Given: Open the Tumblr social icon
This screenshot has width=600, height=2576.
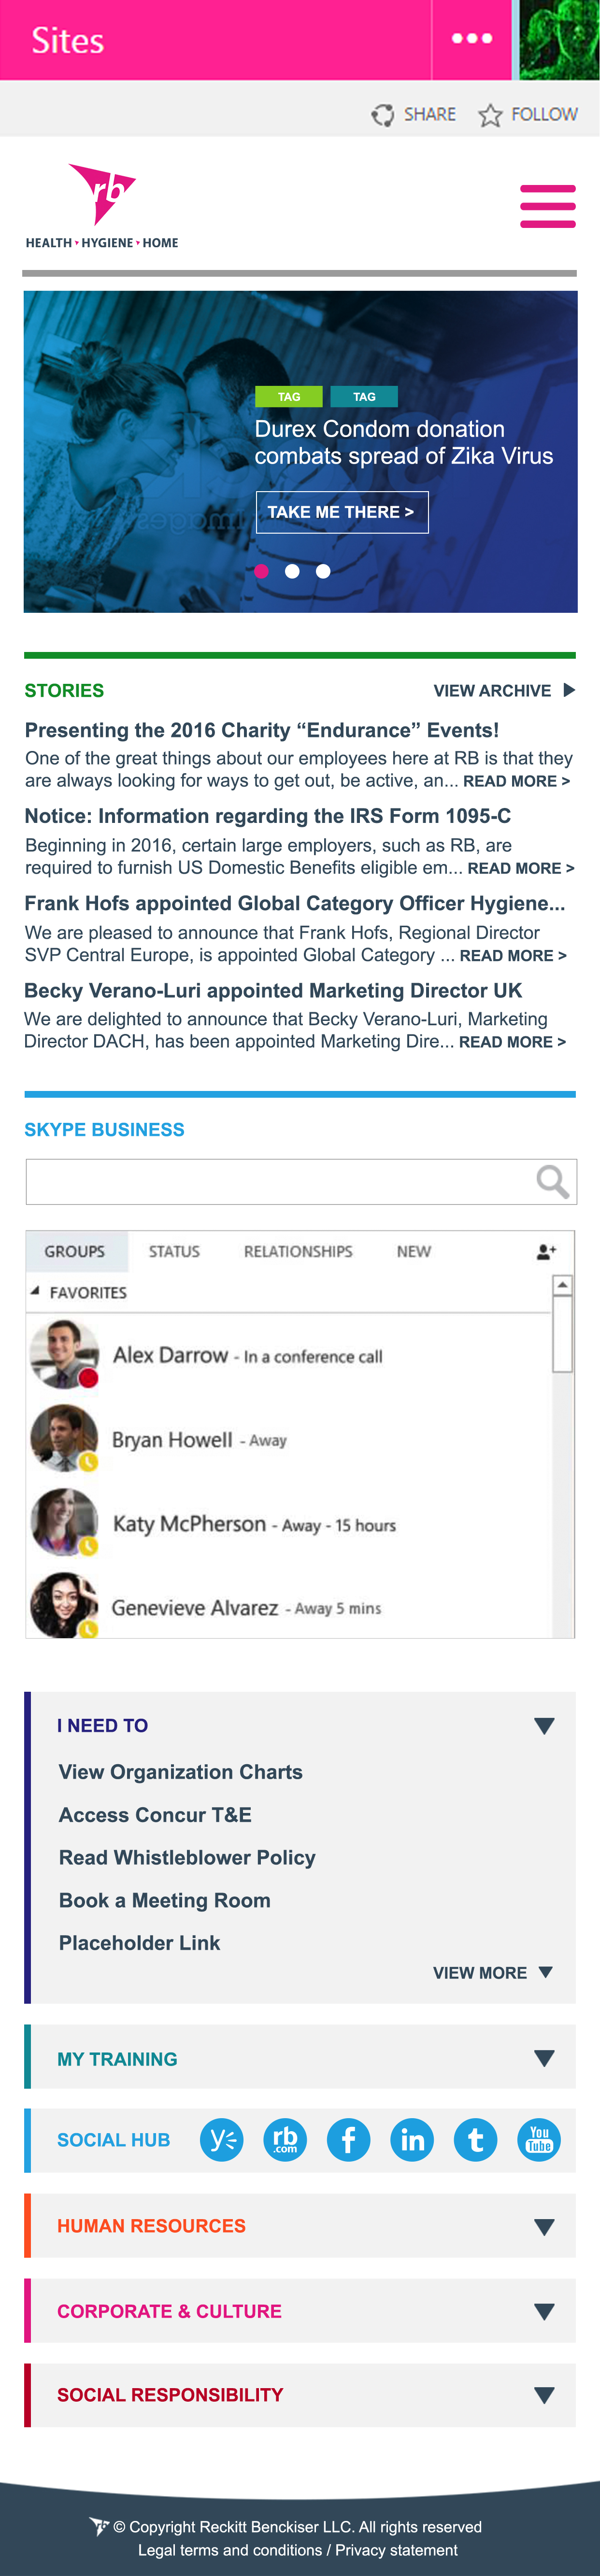Looking at the screenshot, I should (476, 2140).
